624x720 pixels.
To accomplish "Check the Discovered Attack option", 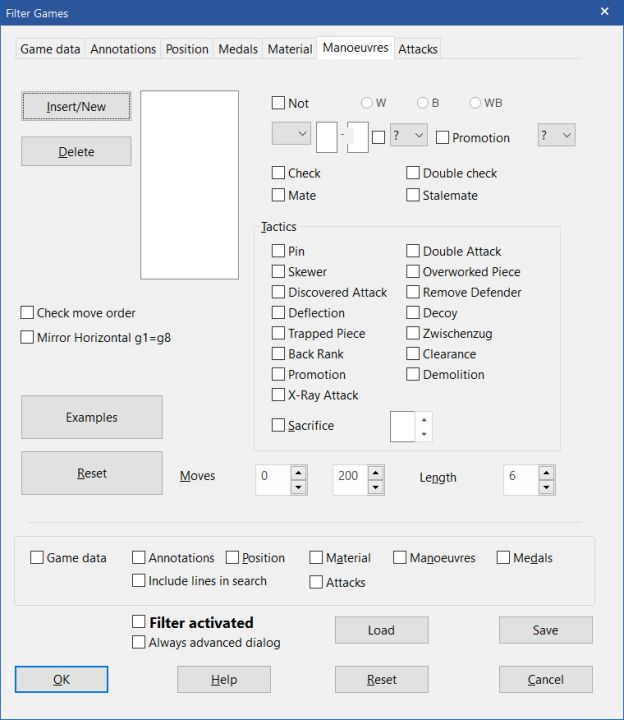I will click(279, 292).
